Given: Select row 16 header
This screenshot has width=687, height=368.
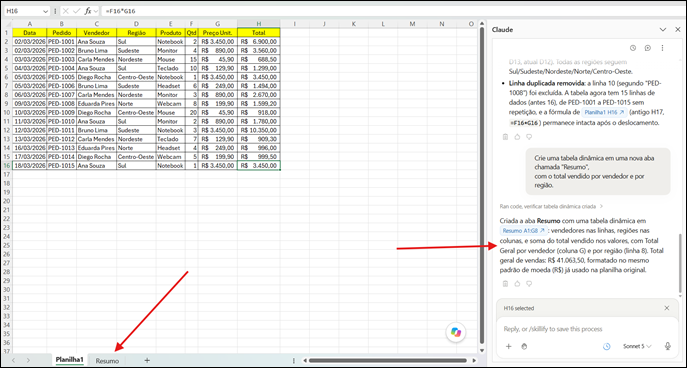Looking at the screenshot, I should click(7, 166).
